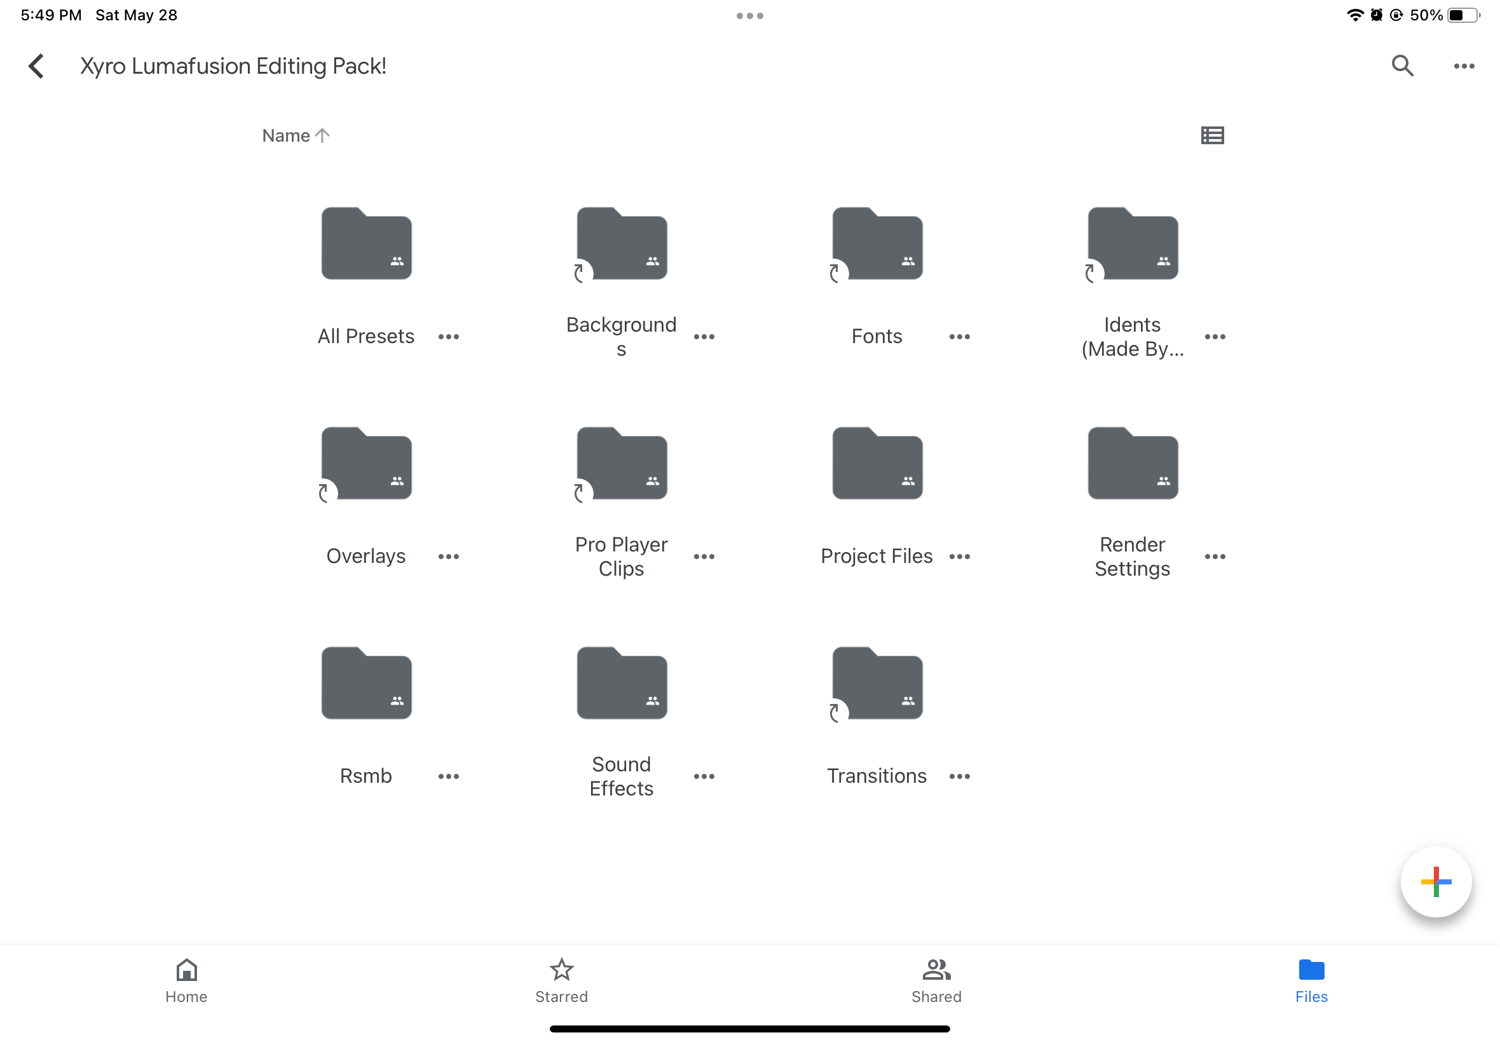Open the Overlays folder icon
The image size is (1500, 1042).
tap(366, 463)
